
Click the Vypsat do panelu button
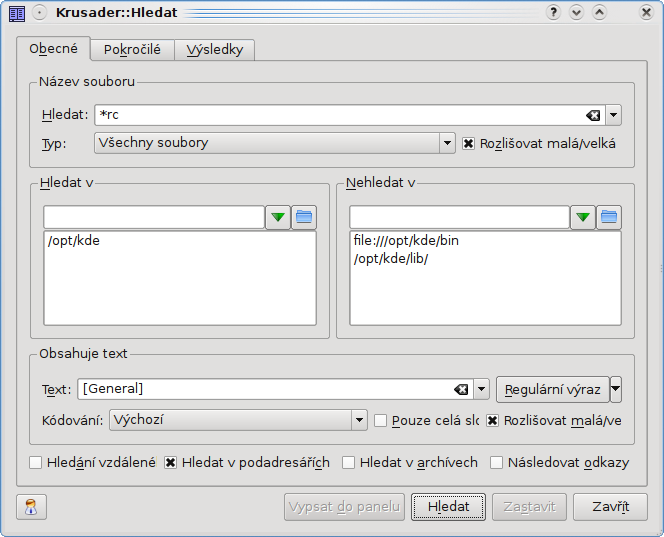(x=344, y=507)
